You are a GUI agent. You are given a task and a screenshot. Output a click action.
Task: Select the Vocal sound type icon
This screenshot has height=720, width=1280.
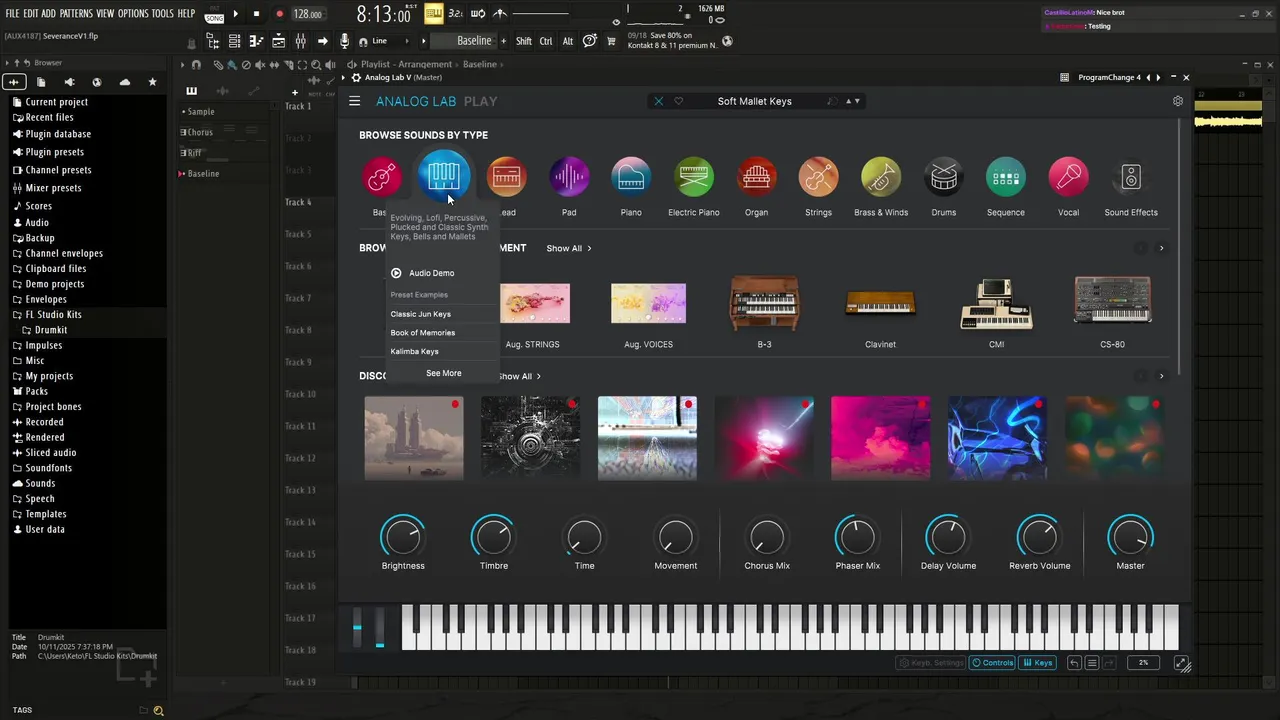[1068, 178]
